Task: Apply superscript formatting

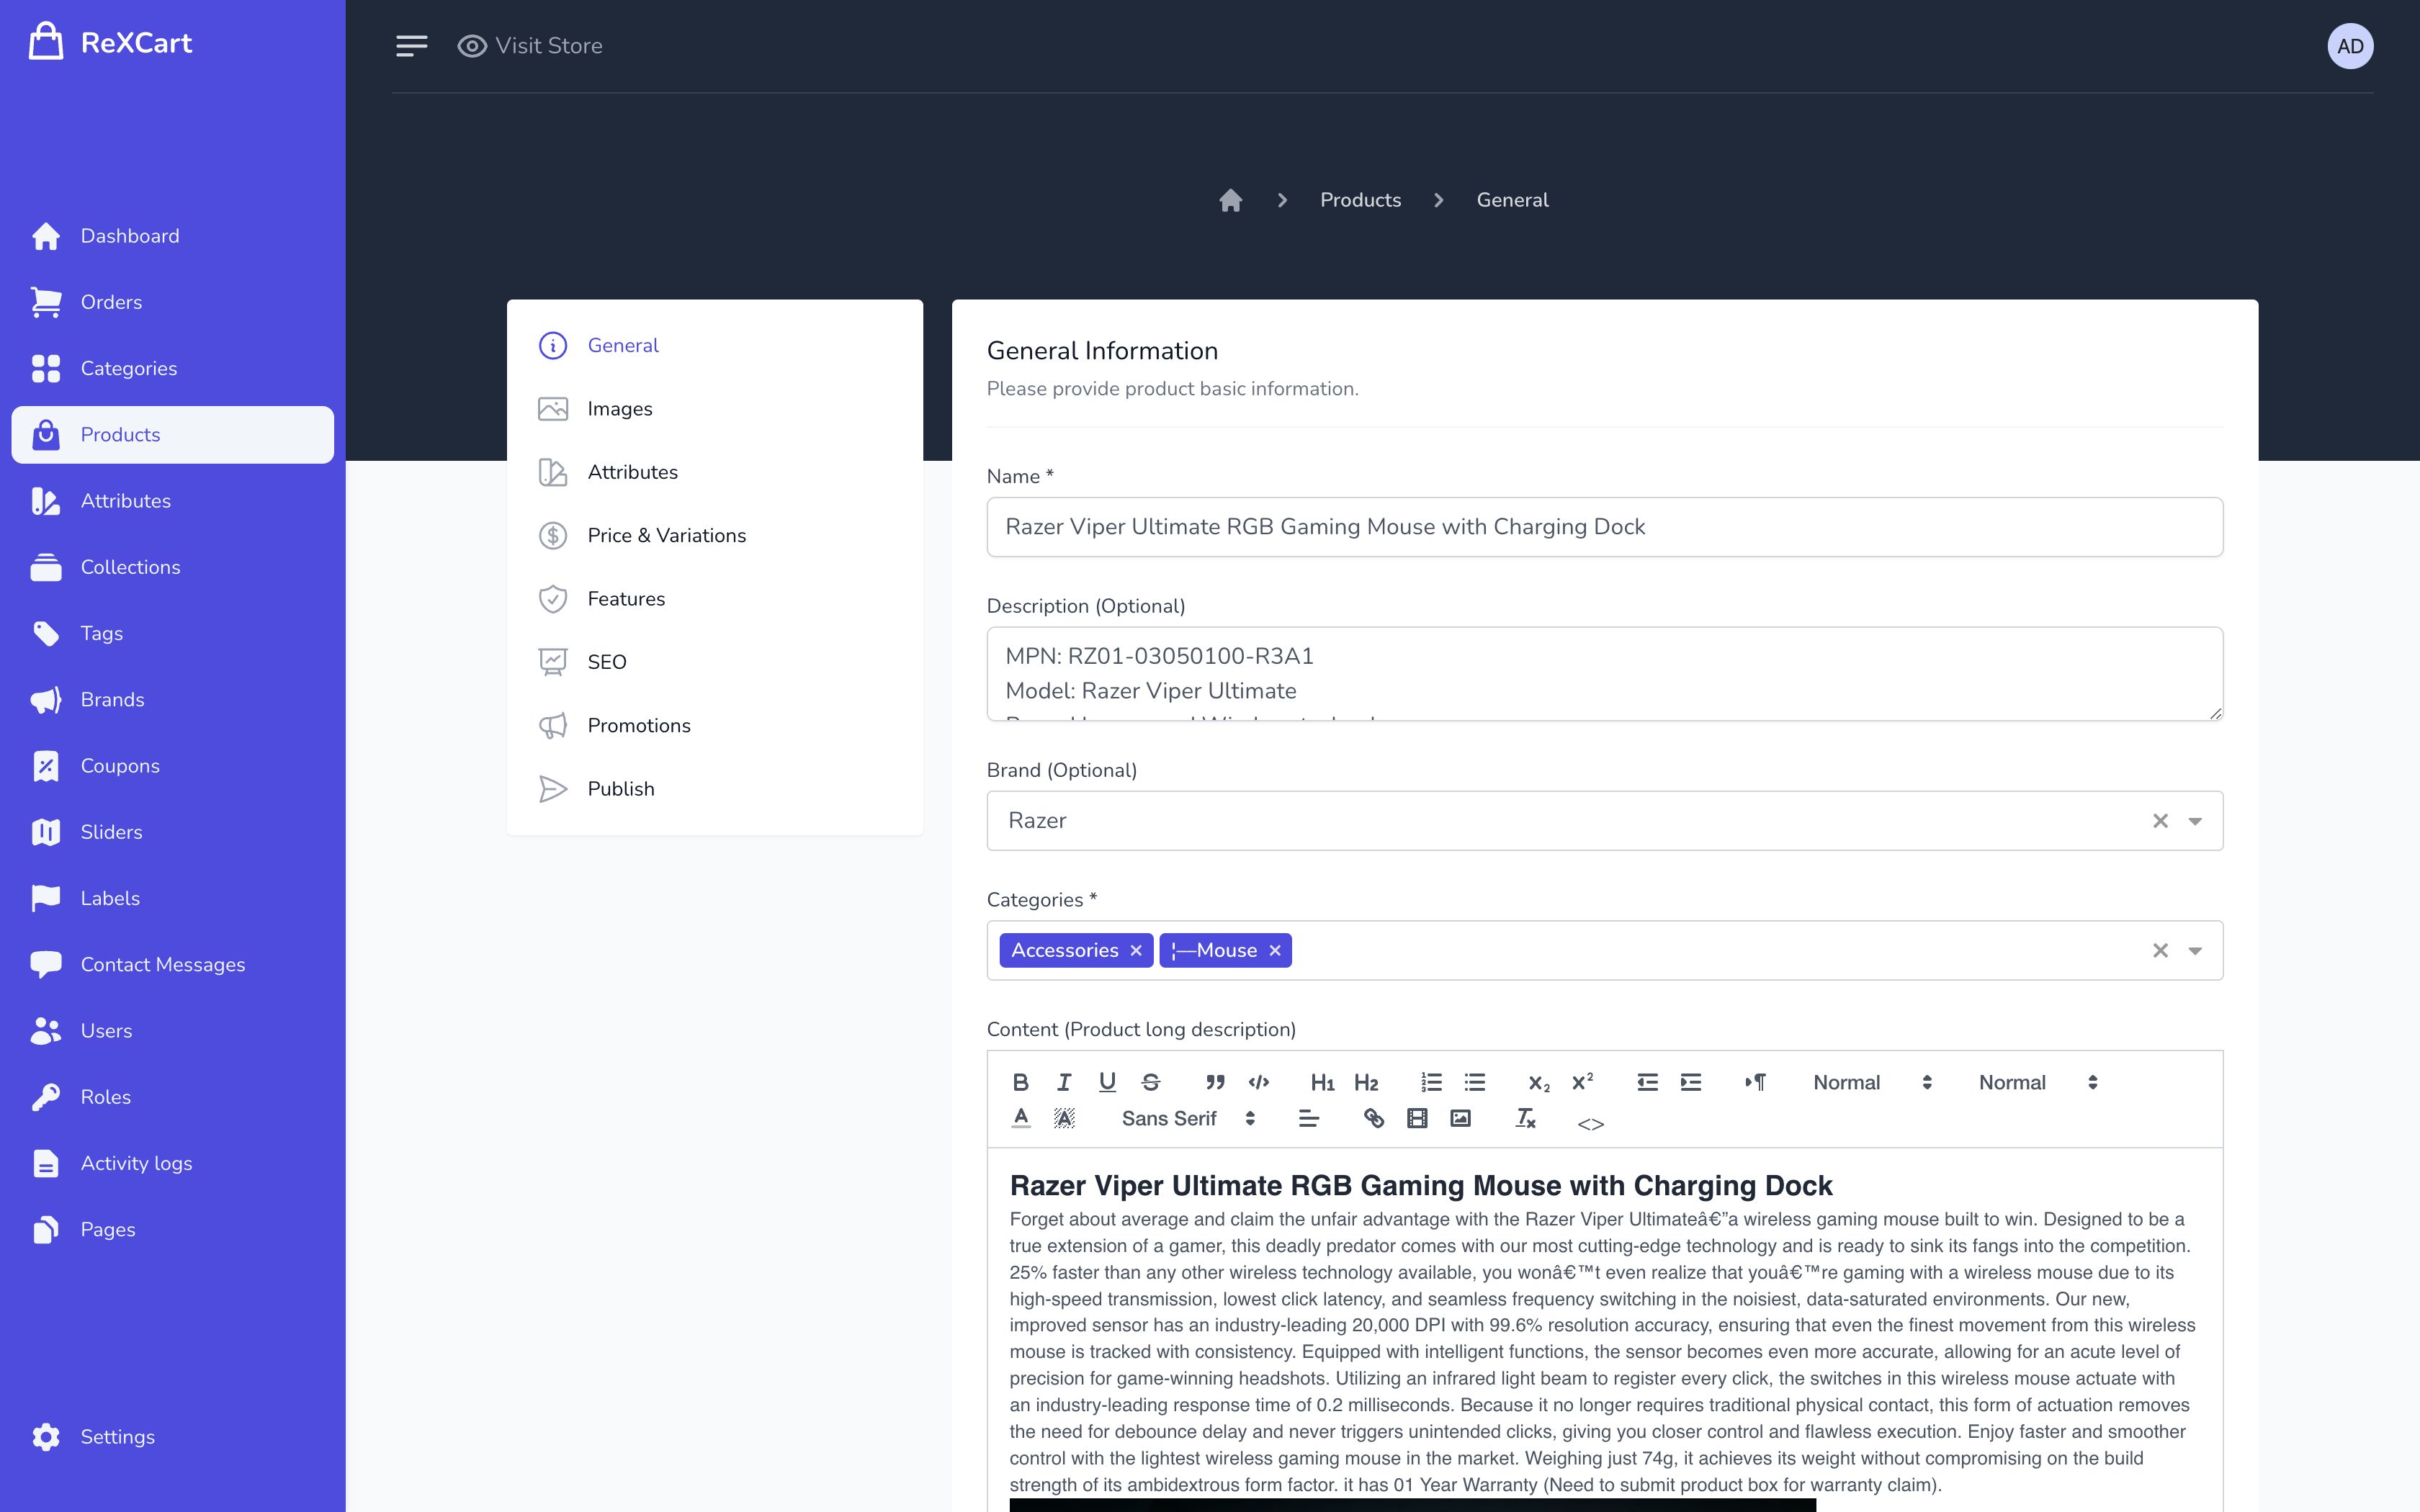Action: (x=1582, y=1082)
